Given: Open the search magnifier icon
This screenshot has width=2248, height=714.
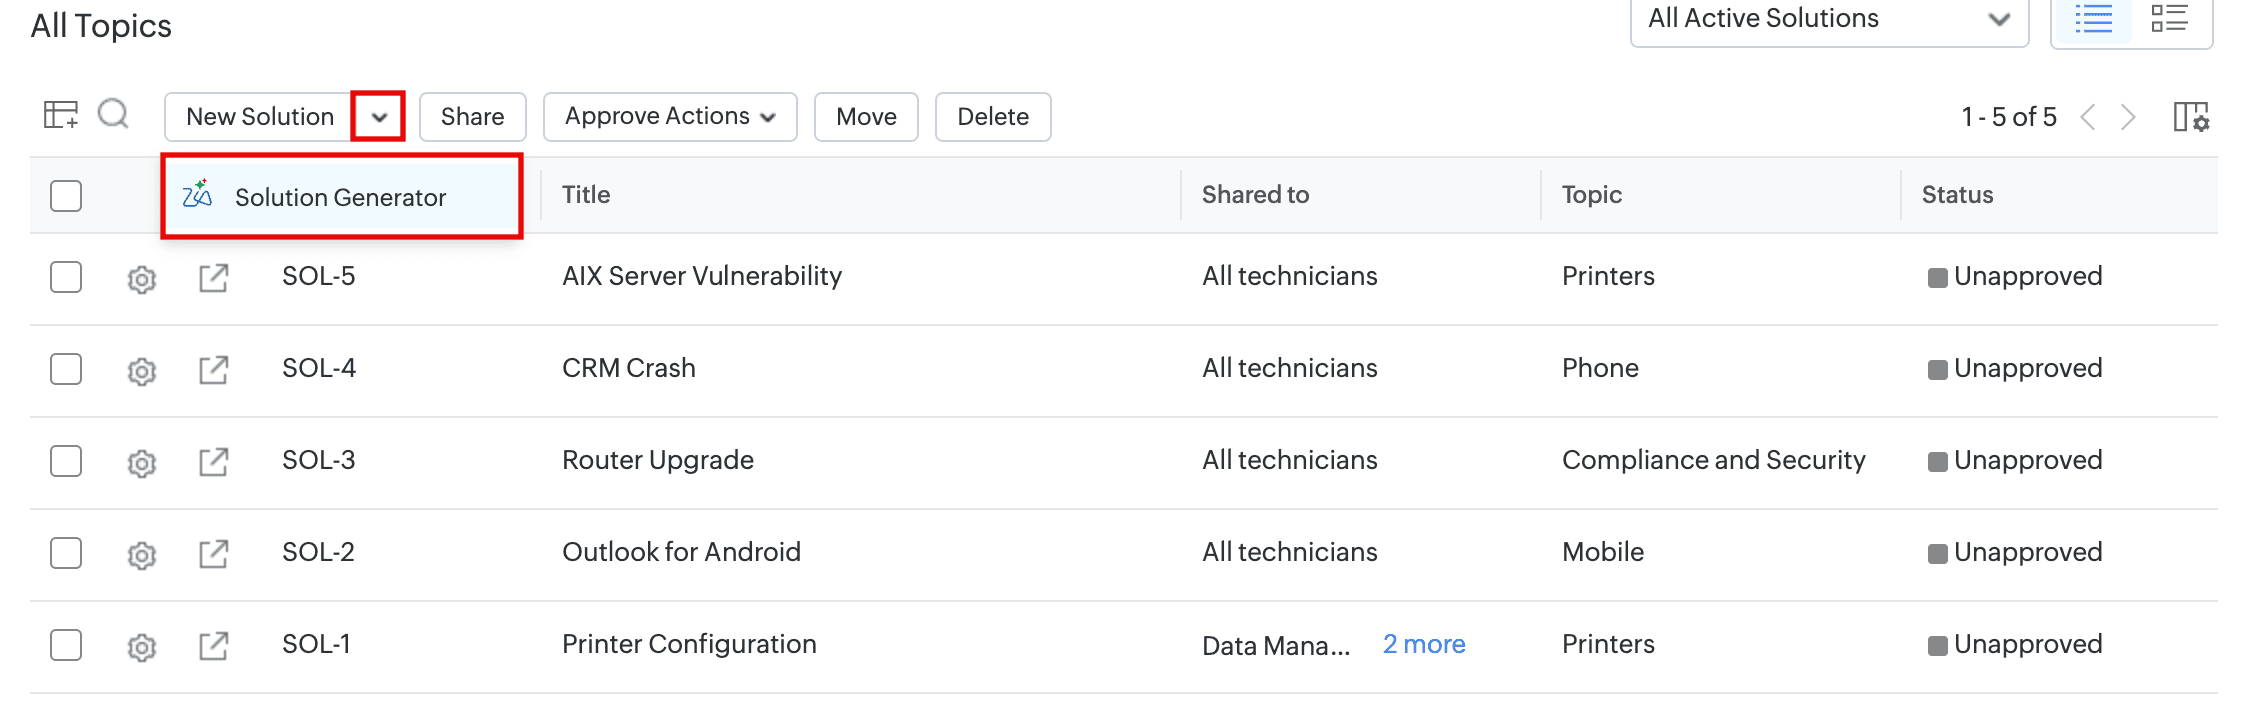Looking at the screenshot, I should point(113,115).
